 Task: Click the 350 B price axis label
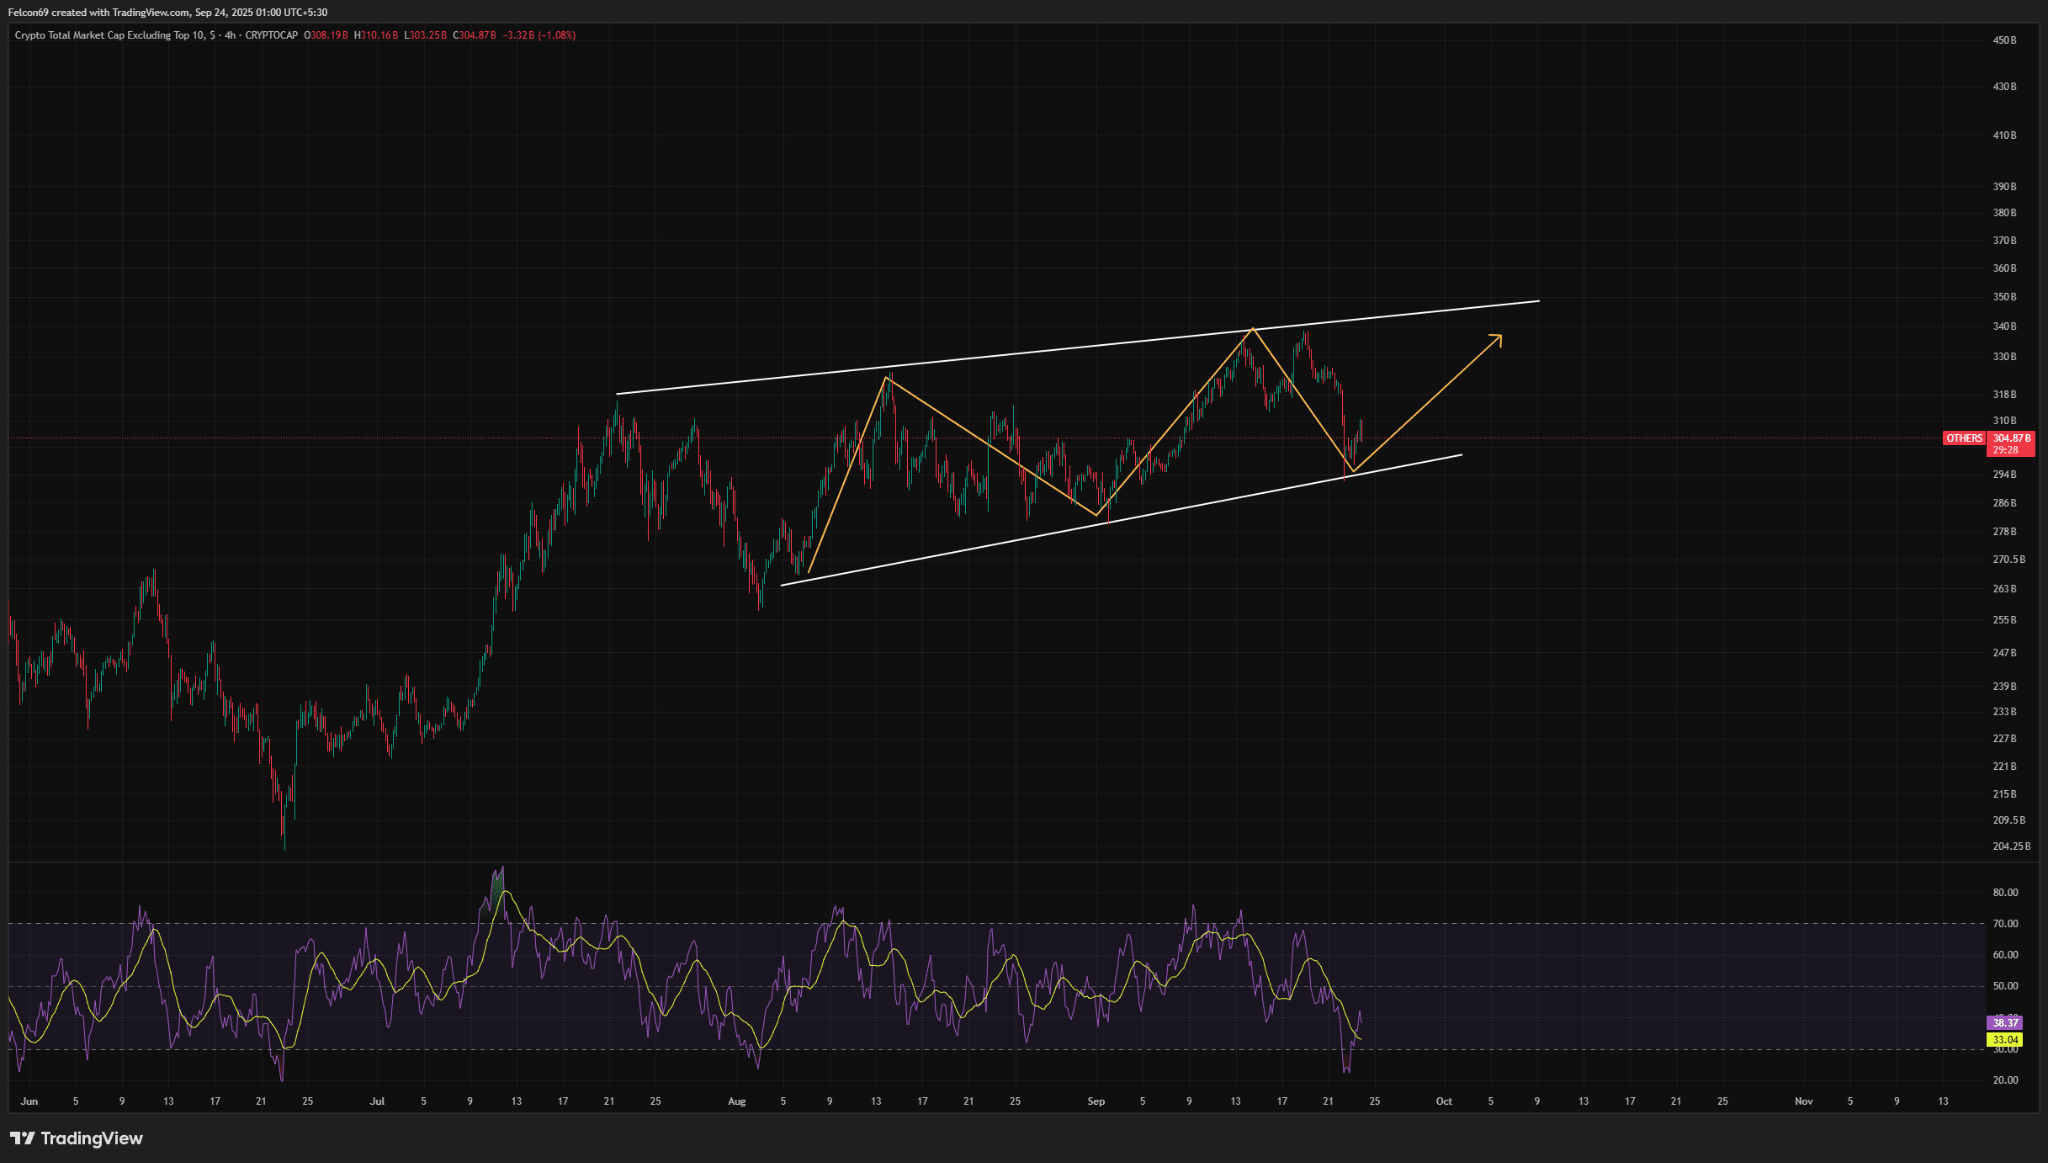2004,297
